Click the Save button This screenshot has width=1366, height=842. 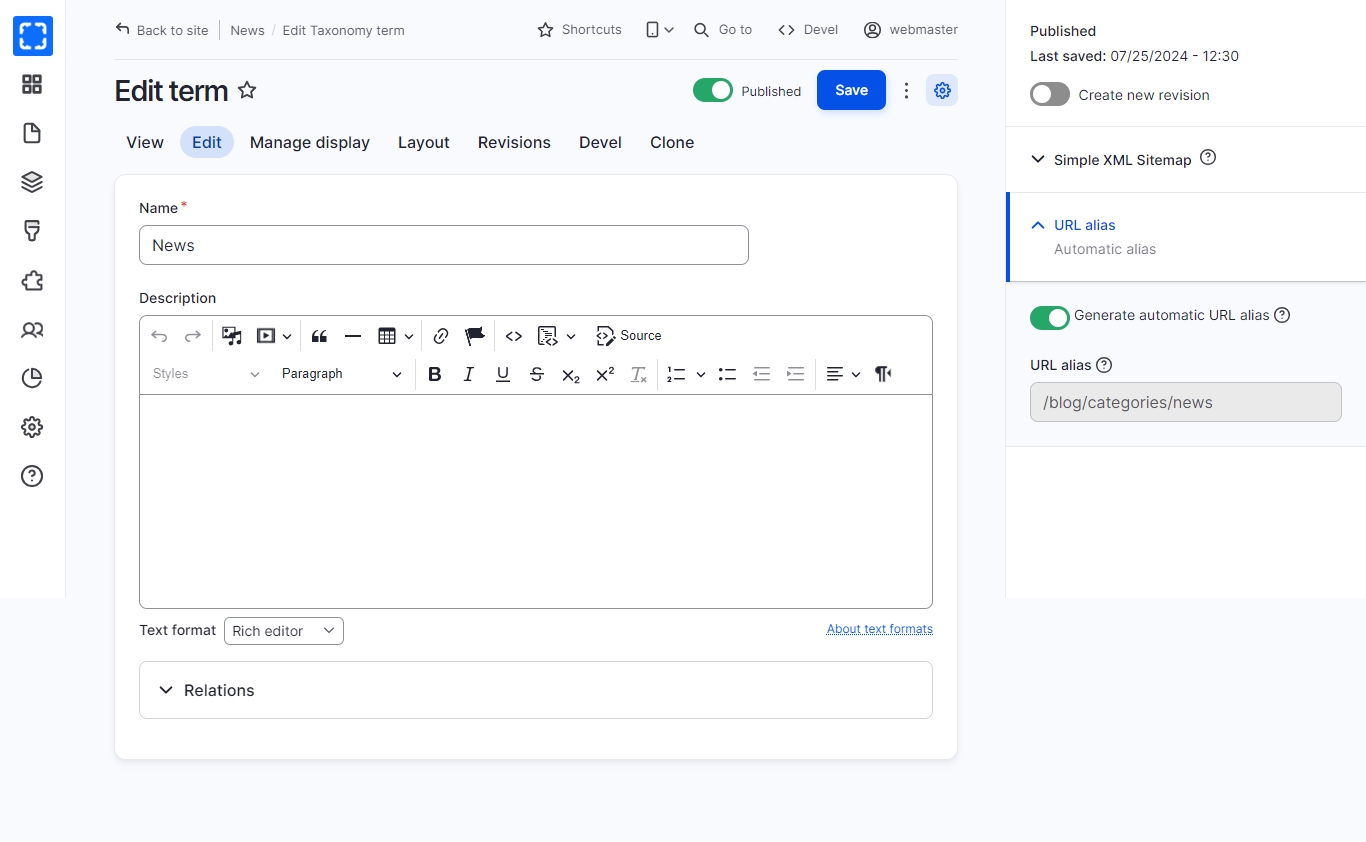(851, 90)
